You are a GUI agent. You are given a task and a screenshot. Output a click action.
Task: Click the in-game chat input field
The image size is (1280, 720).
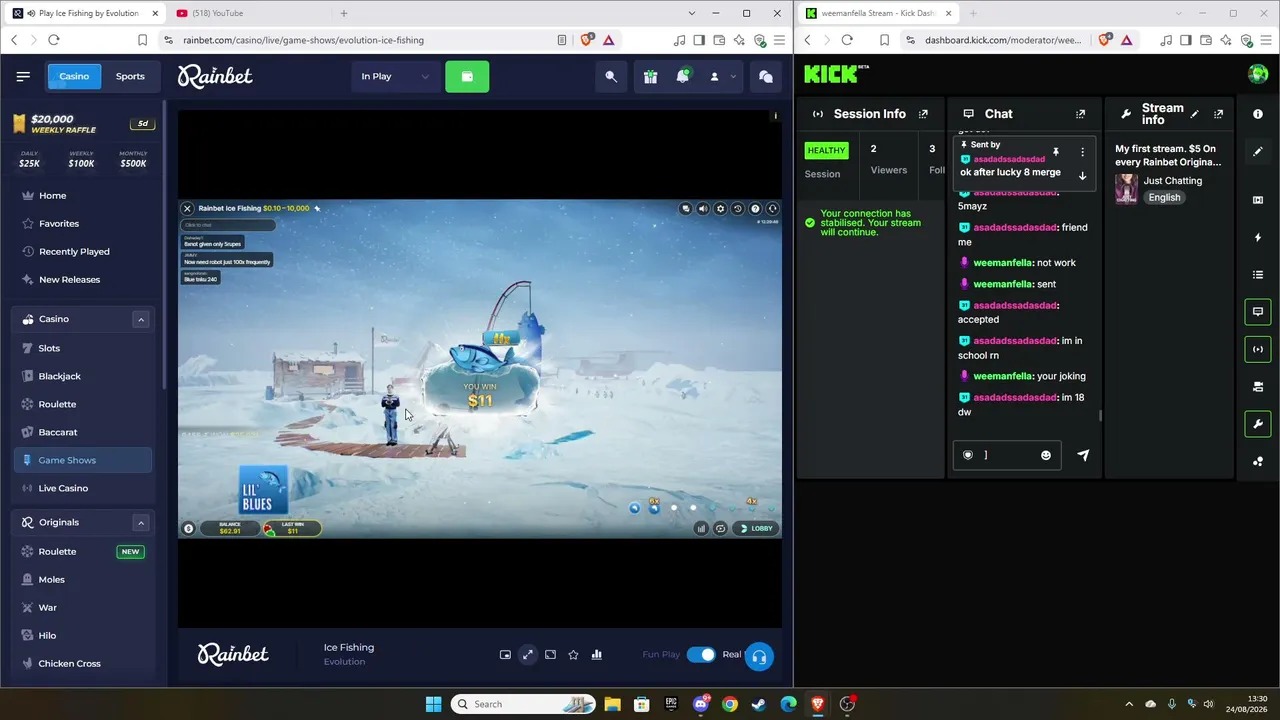[228, 225]
